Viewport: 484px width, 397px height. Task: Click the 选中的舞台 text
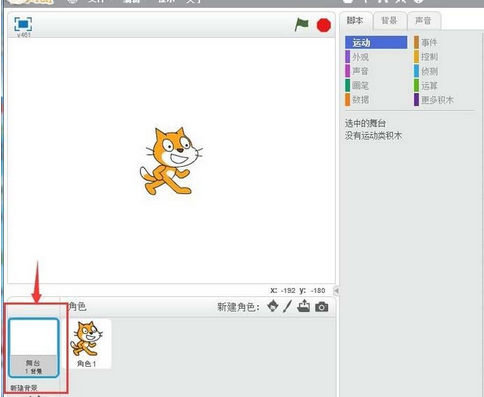coord(365,123)
